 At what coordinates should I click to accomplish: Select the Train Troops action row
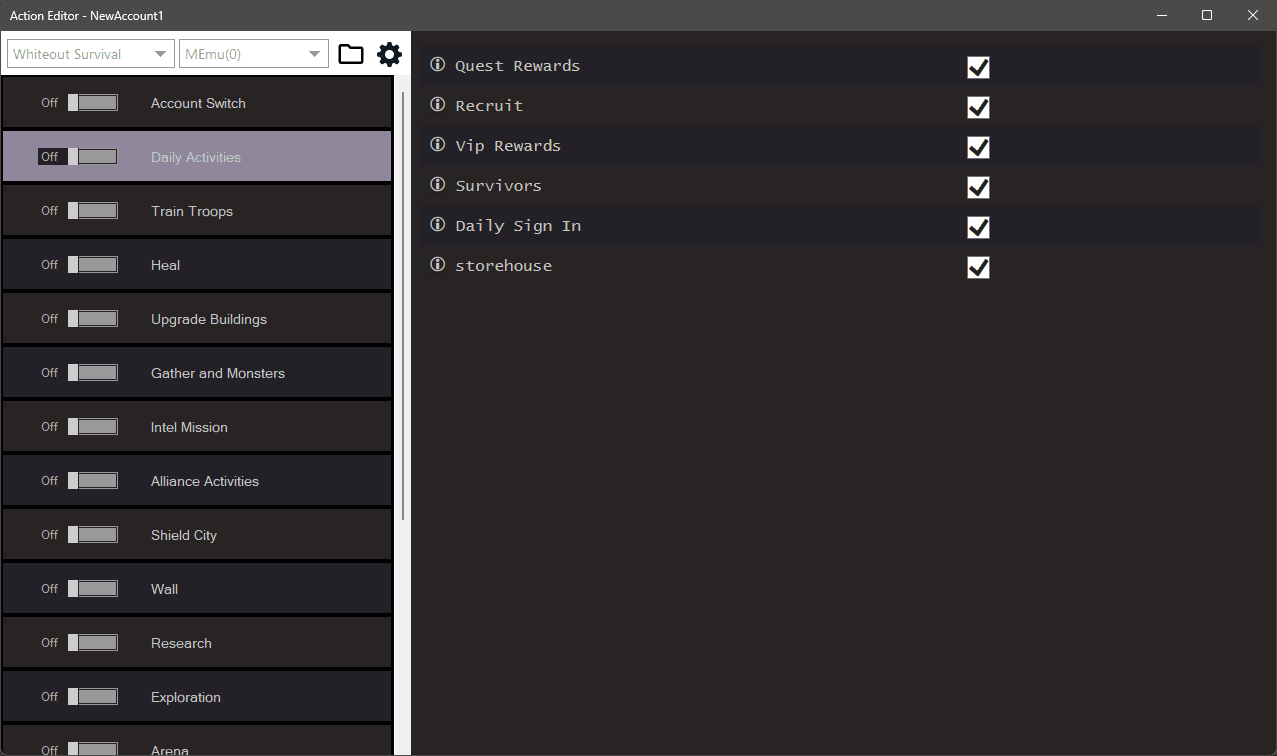pos(197,211)
